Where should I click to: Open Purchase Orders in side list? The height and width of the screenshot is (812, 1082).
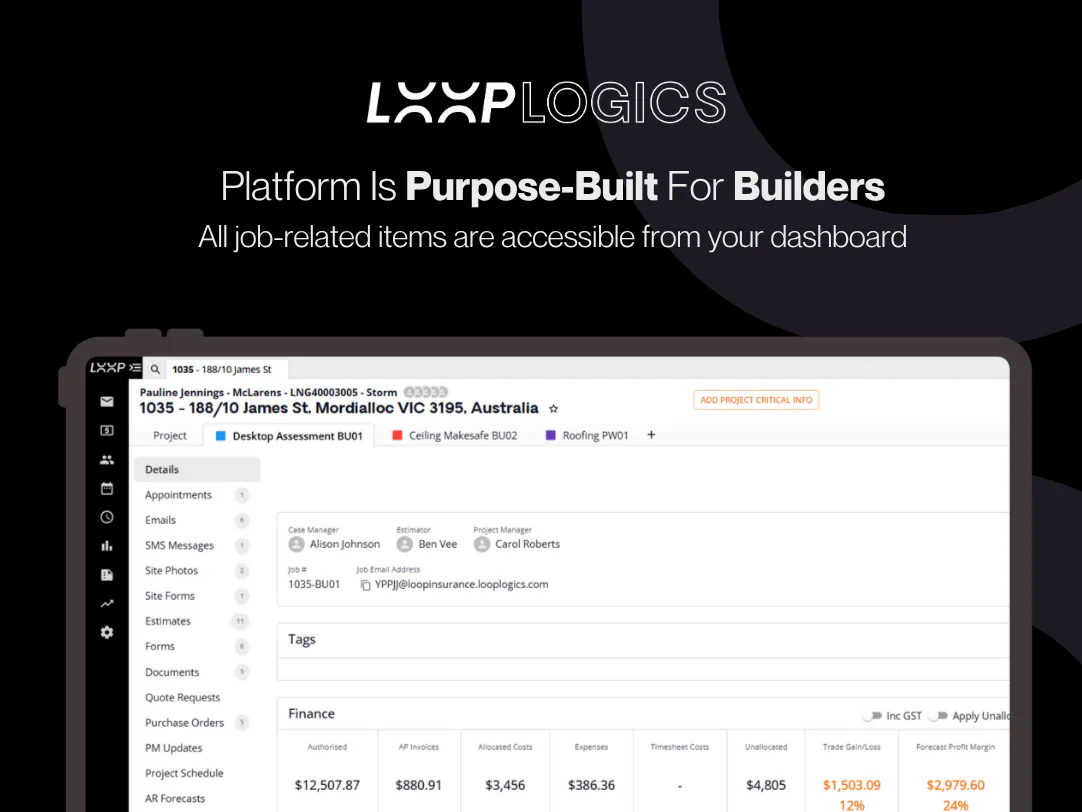[x=184, y=722]
